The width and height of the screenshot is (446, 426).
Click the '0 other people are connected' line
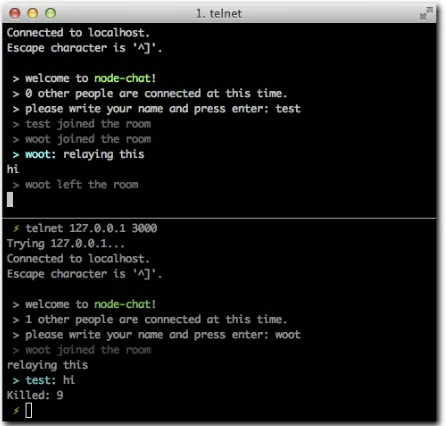pos(150,94)
